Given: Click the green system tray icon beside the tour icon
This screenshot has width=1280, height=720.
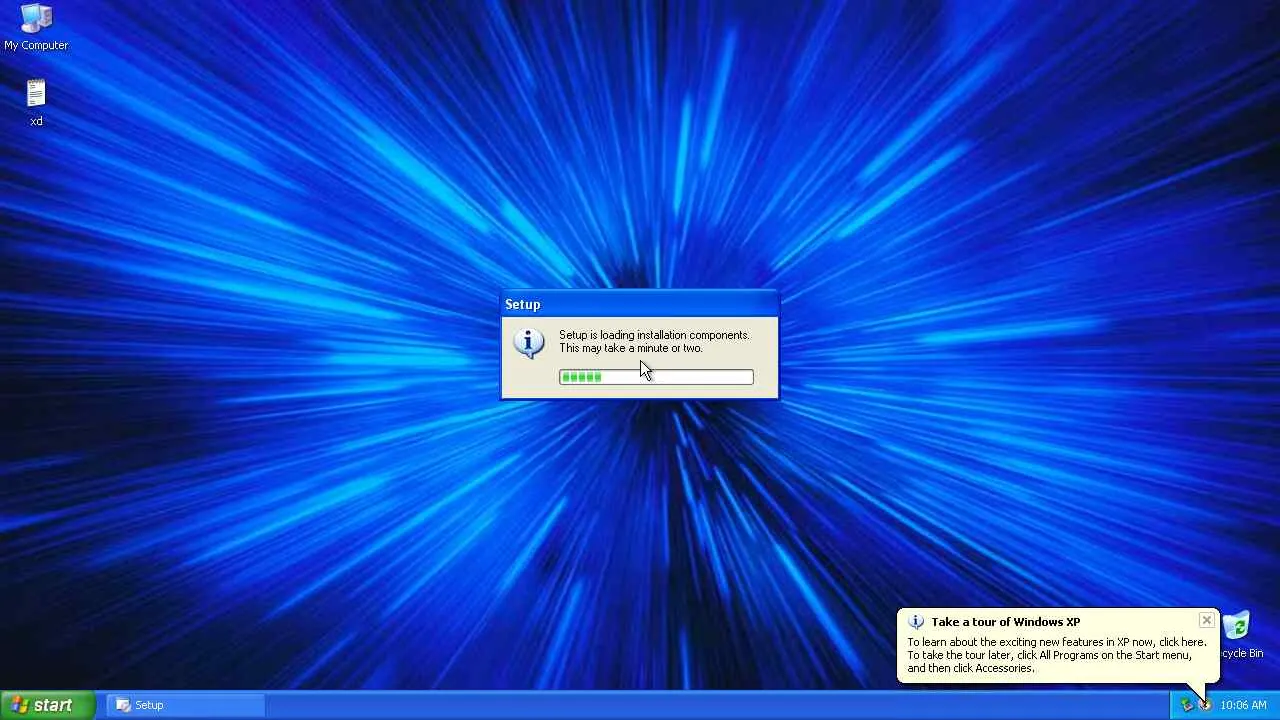Looking at the screenshot, I should point(1187,705).
